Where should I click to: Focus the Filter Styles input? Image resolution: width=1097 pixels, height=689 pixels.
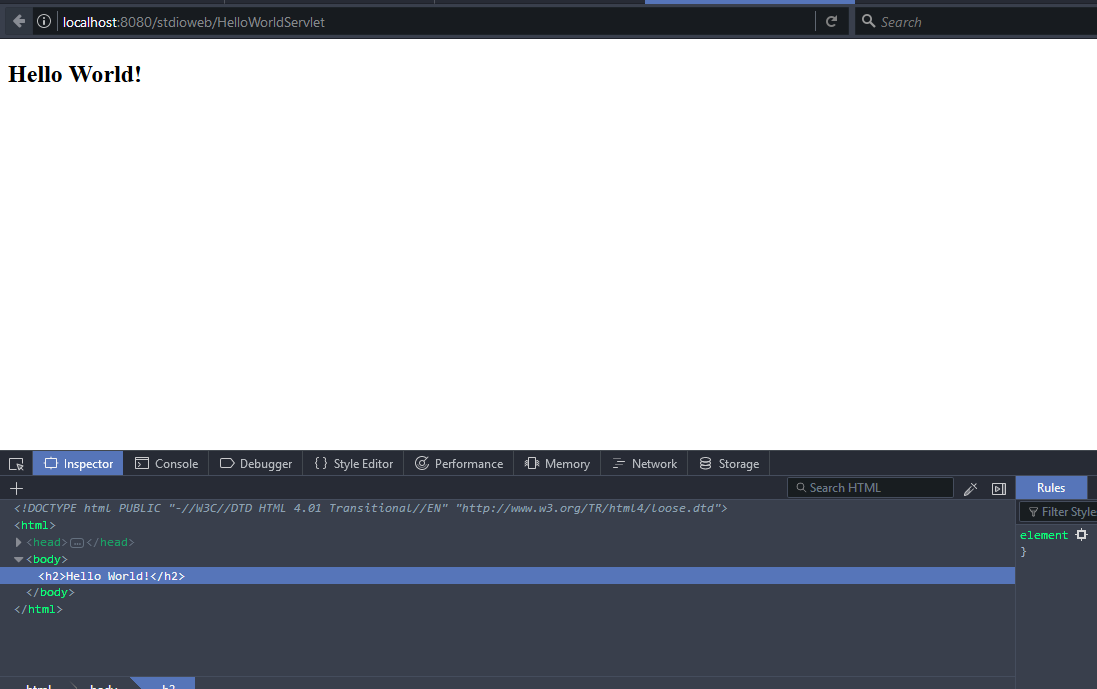1059,512
